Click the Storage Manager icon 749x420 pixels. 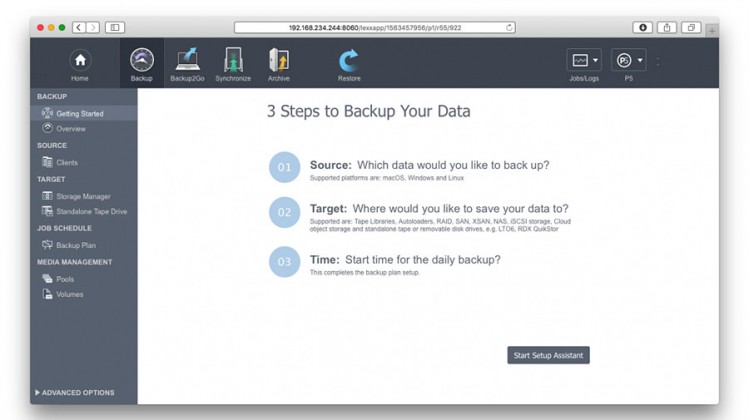[47, 195]
